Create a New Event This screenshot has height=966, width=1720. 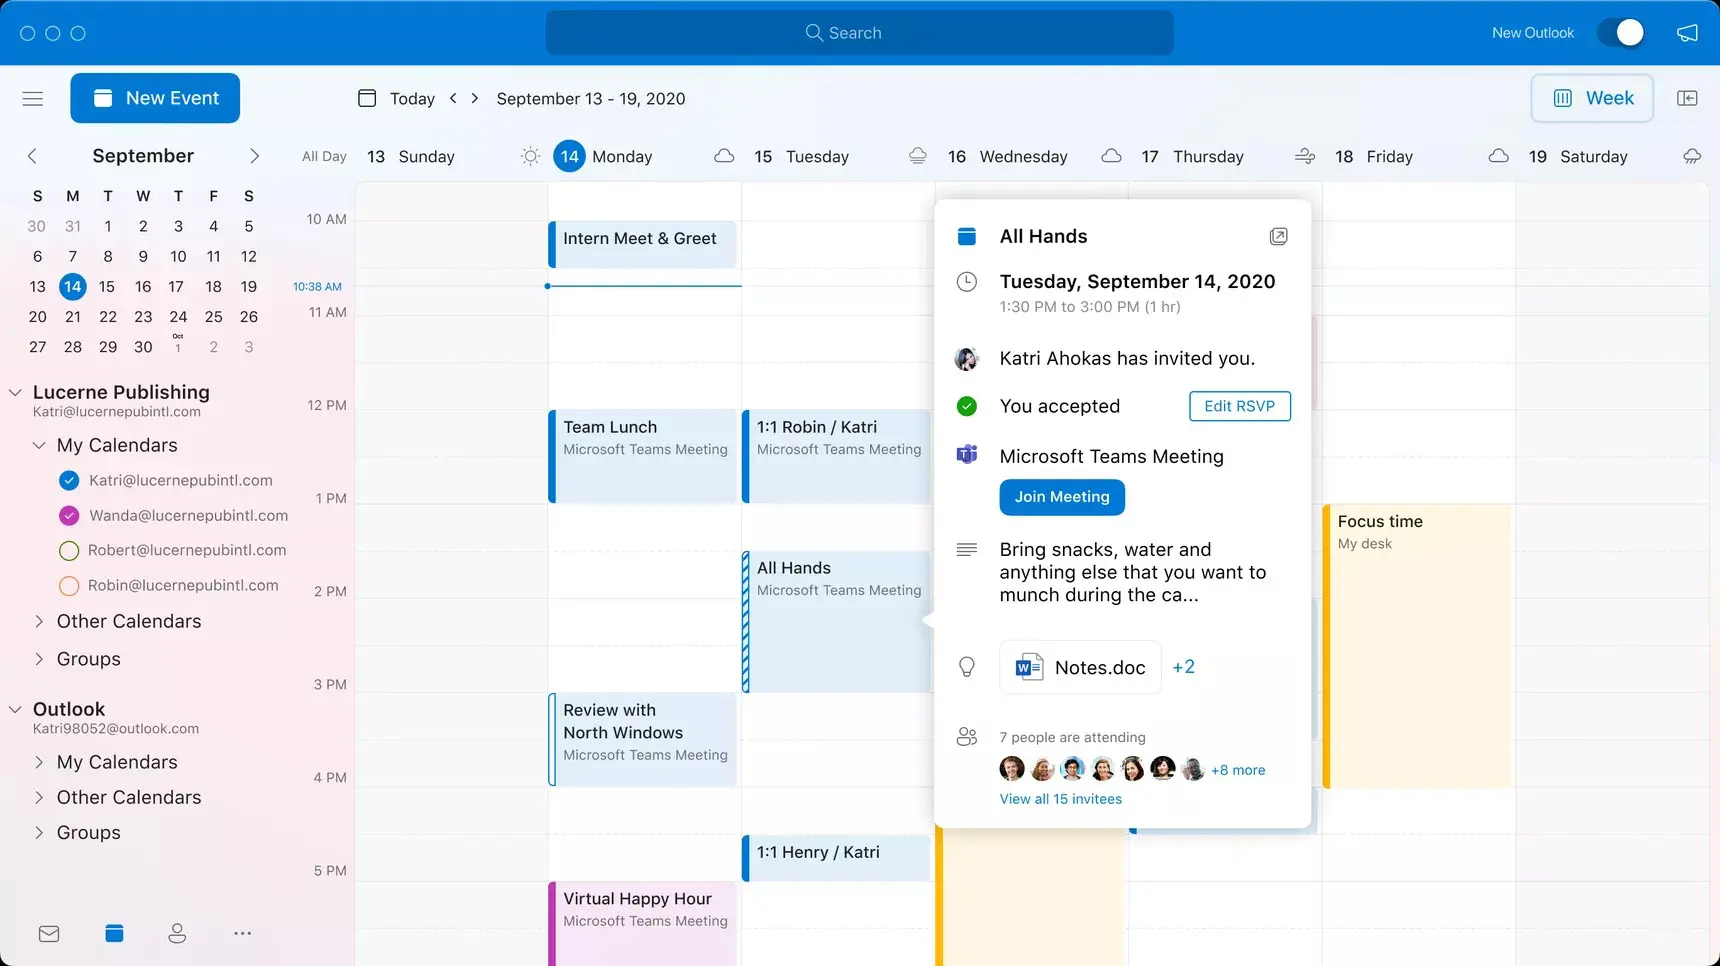[155, 98]
